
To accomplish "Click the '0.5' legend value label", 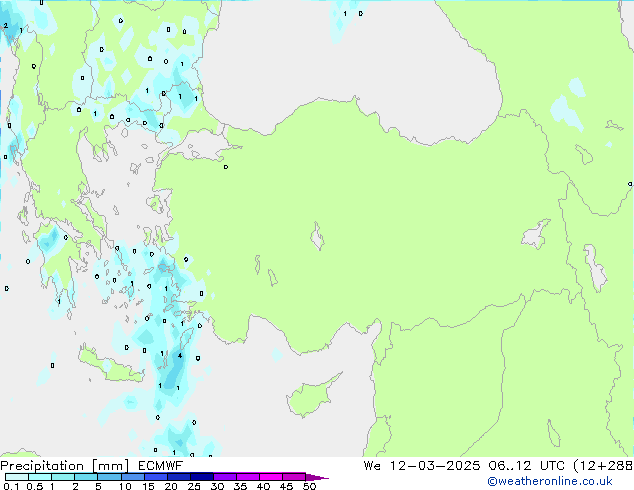I will (35, 486).
